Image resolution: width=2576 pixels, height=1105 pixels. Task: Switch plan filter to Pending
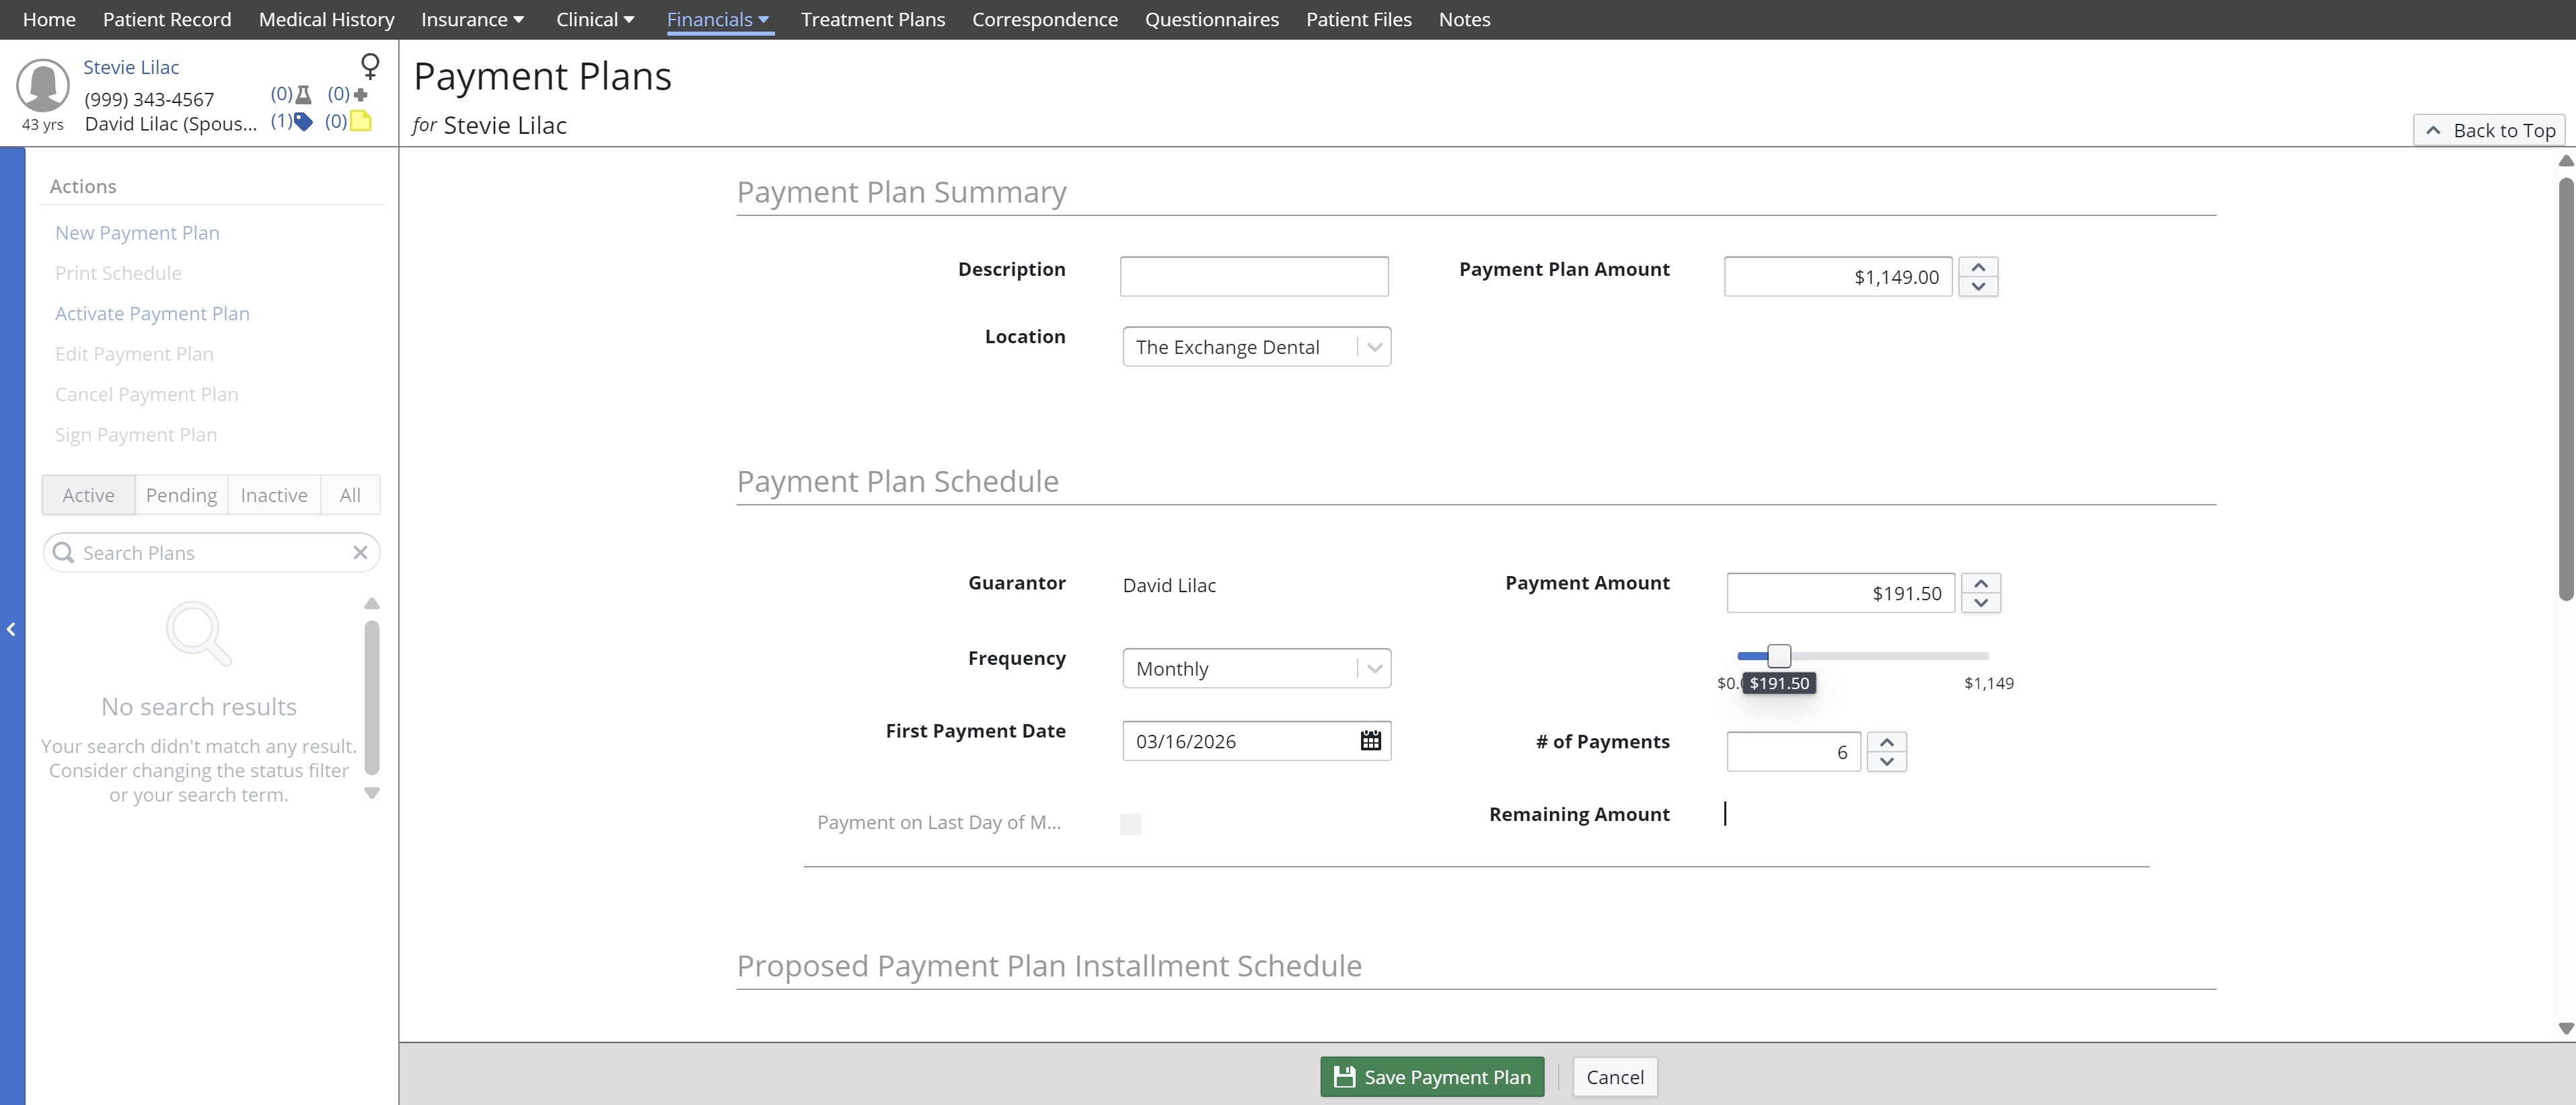tap(181, 495)
